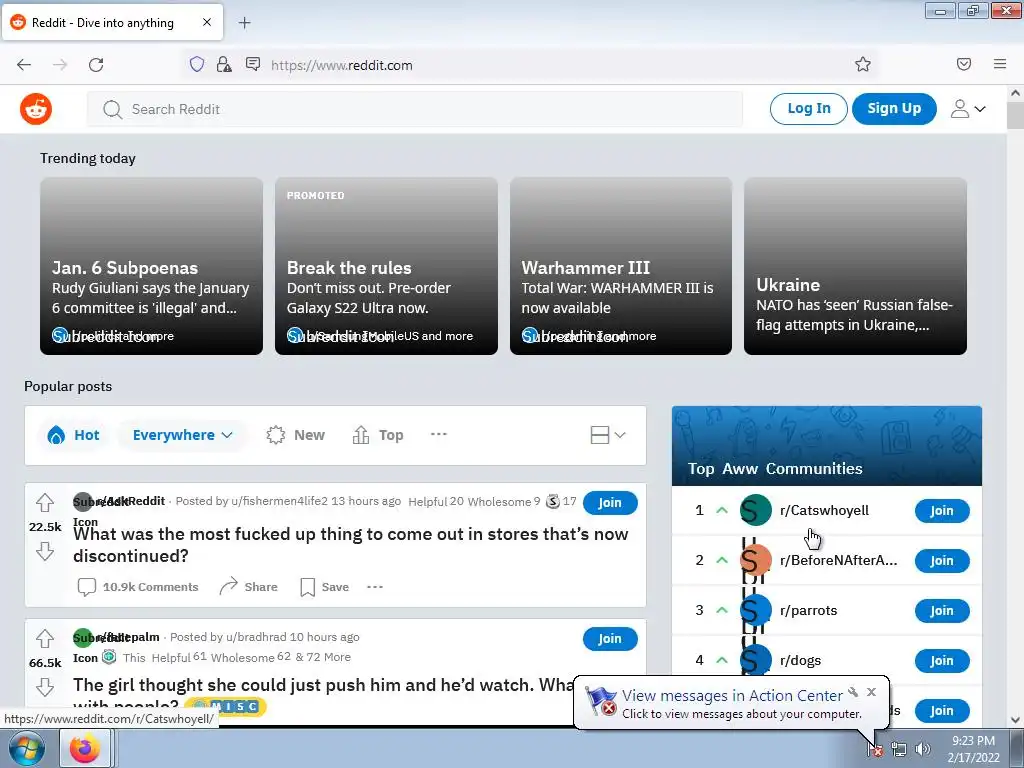Screen dimensions: 1024x768
Task: Upvote the facepalm post by u/bradhrad
Action: tap(45, 638)
